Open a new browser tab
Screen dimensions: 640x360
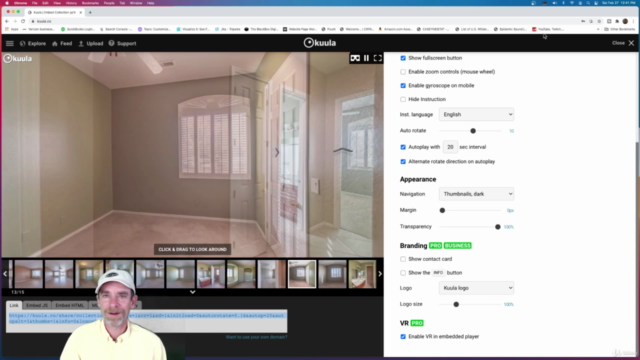90,12
